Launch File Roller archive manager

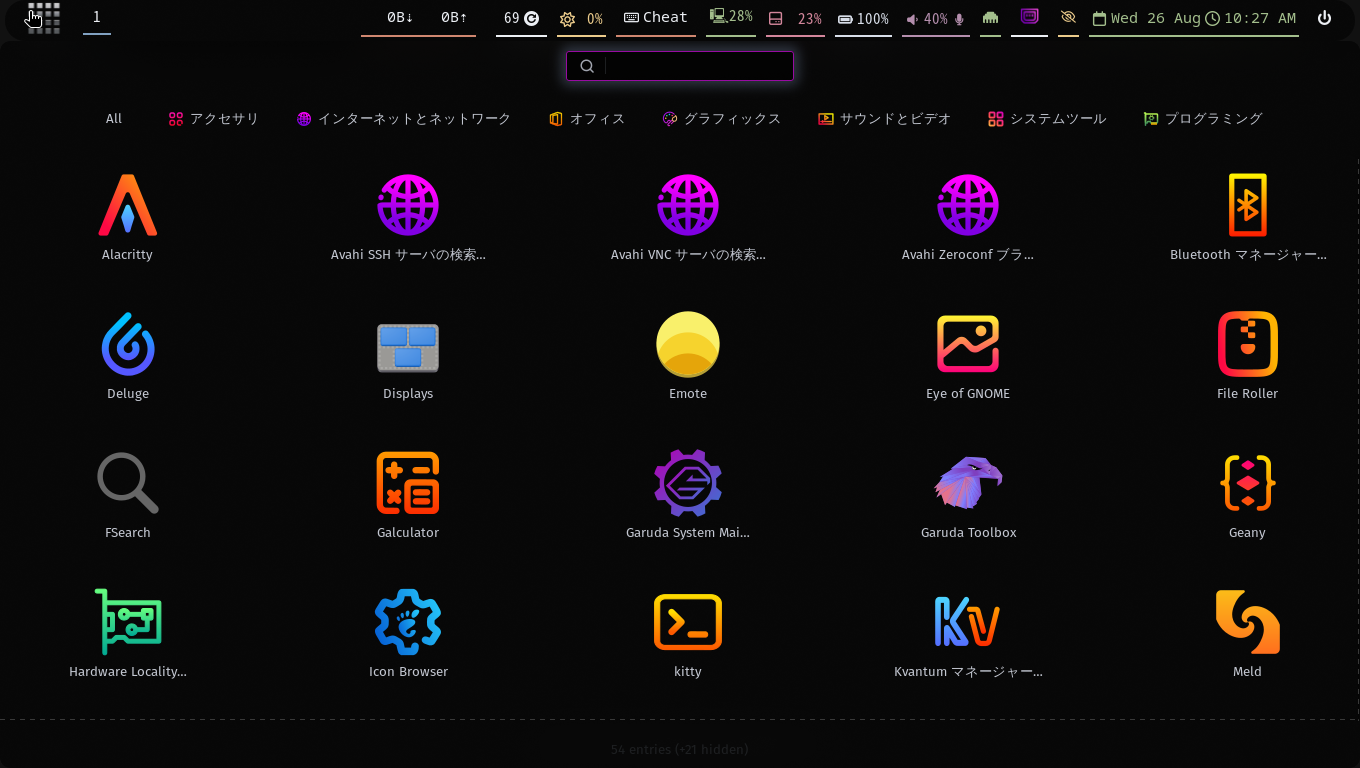pos(1248,357)
